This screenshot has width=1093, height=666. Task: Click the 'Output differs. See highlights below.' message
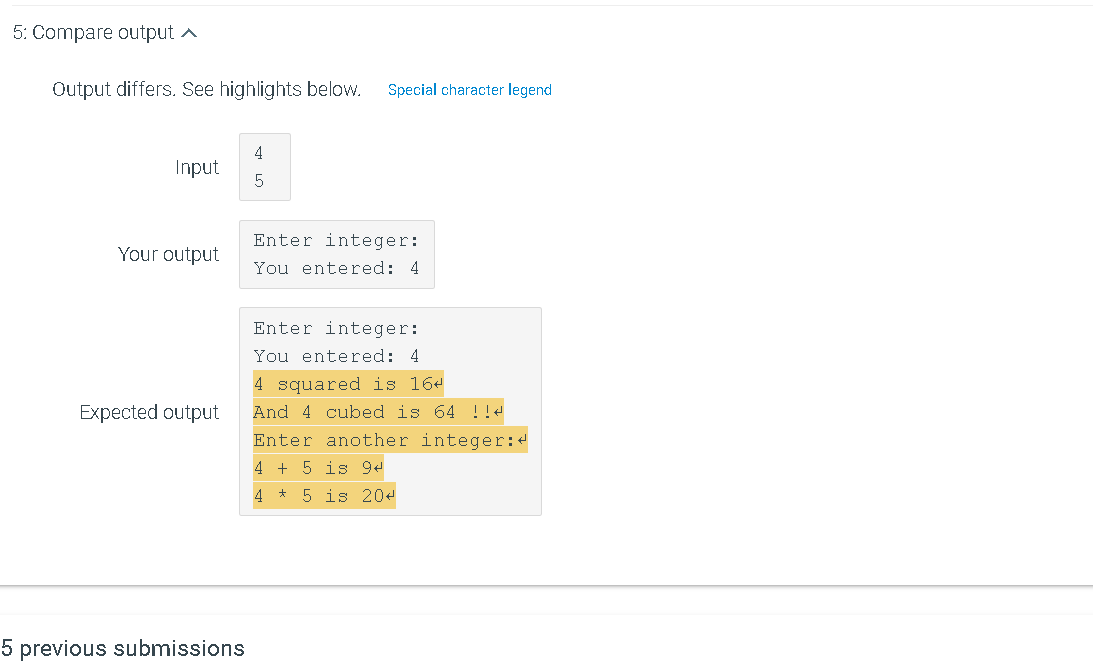(x=206, y=89)
